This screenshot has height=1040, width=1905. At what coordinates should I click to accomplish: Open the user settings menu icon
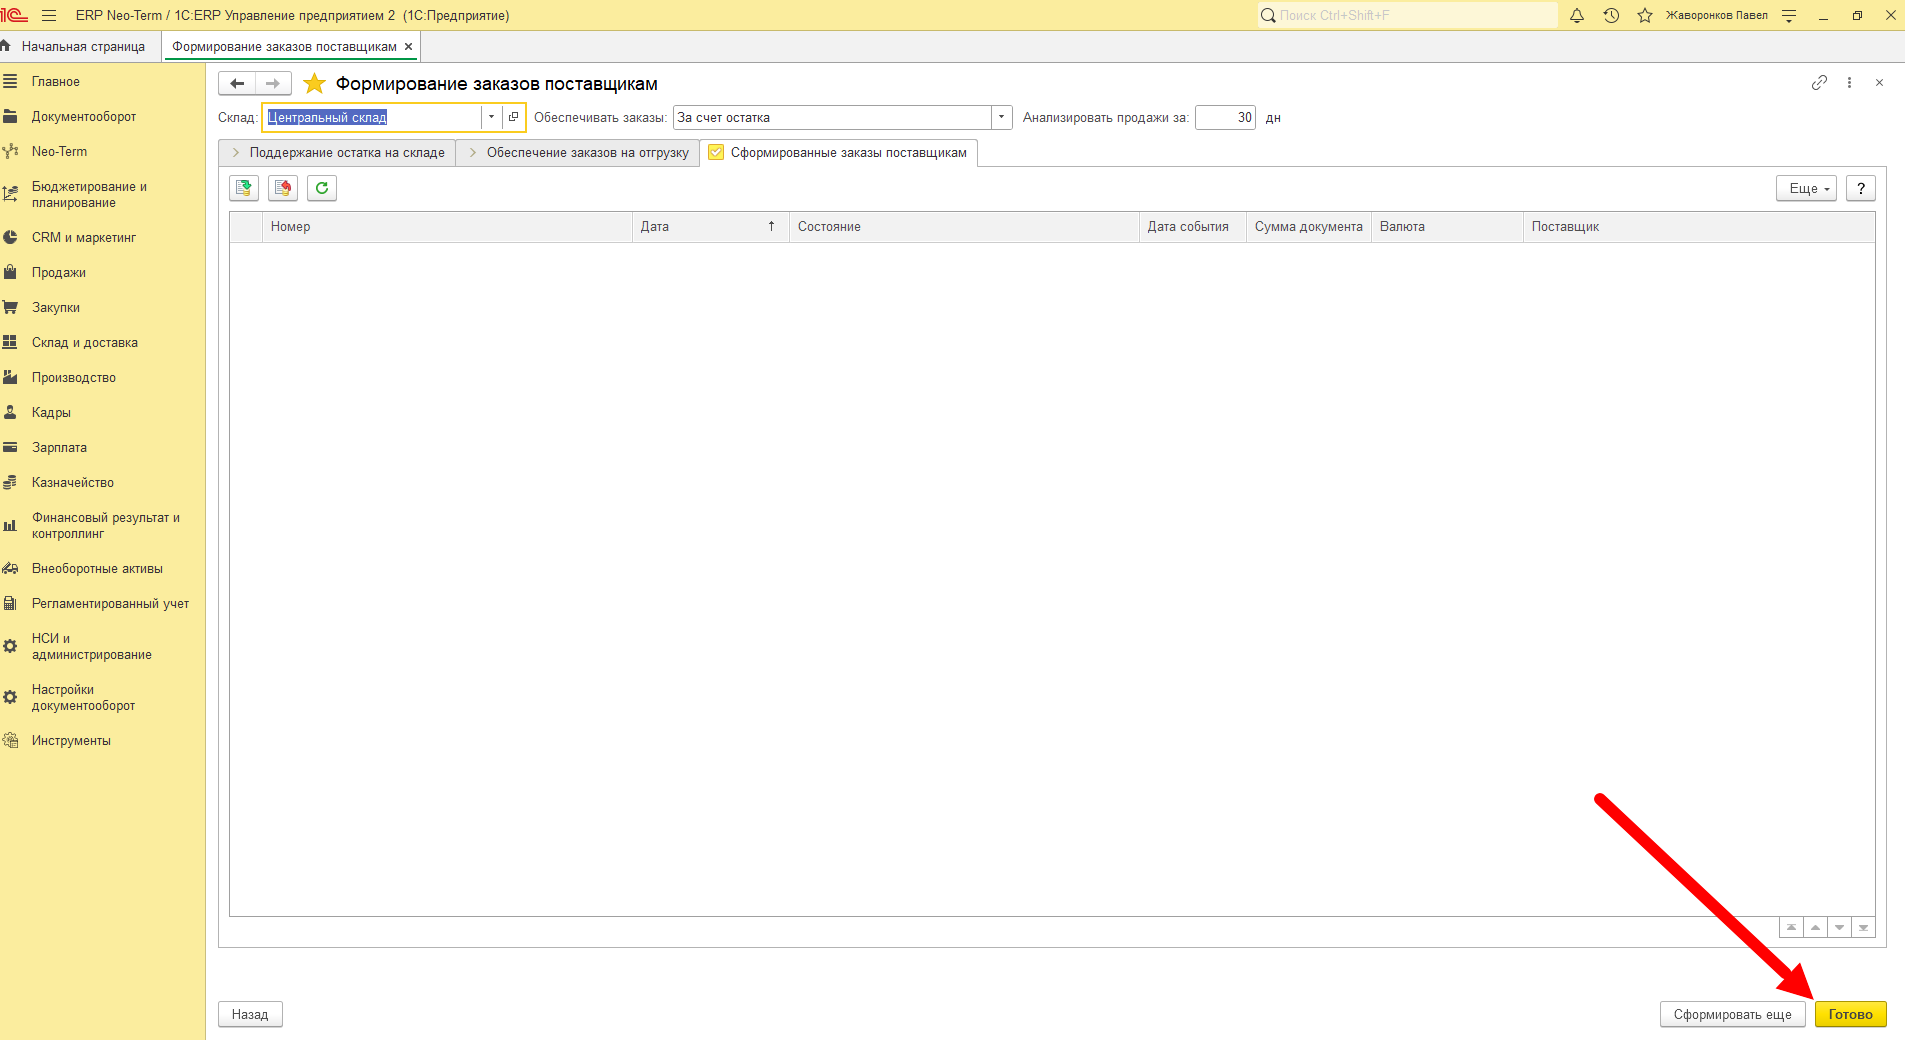[1789, 15]
